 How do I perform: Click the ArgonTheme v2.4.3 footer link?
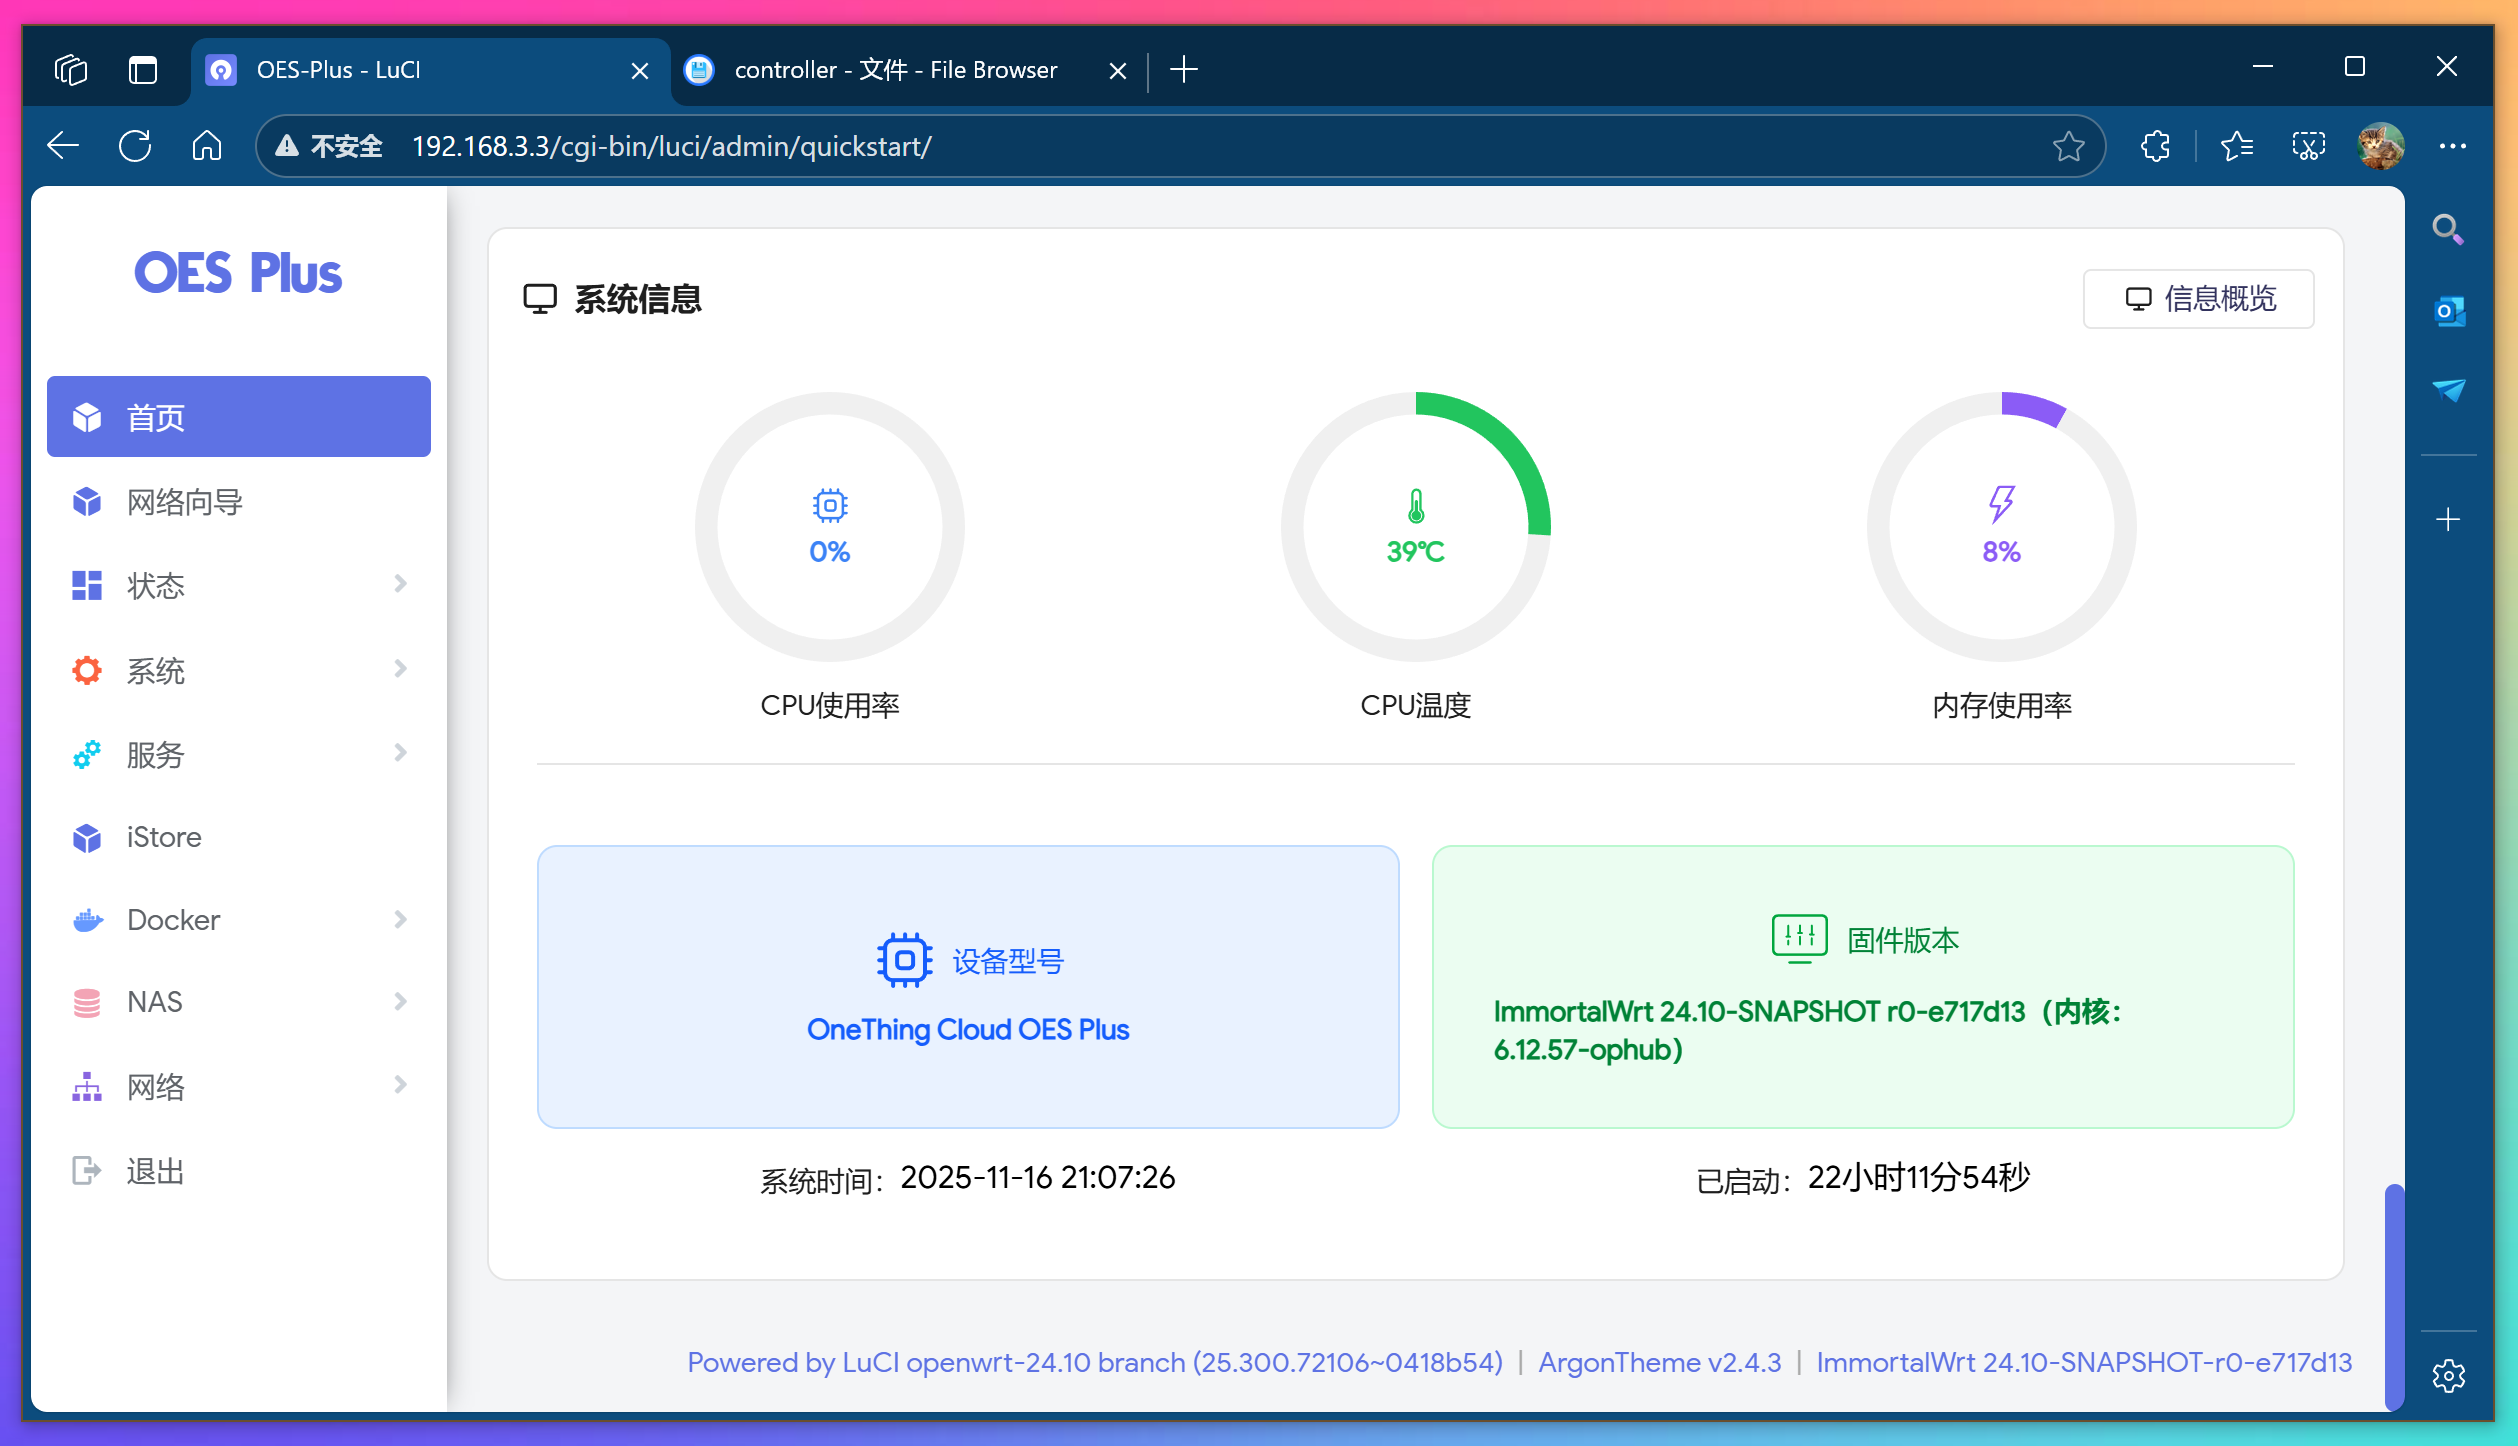point(1659,1362)
